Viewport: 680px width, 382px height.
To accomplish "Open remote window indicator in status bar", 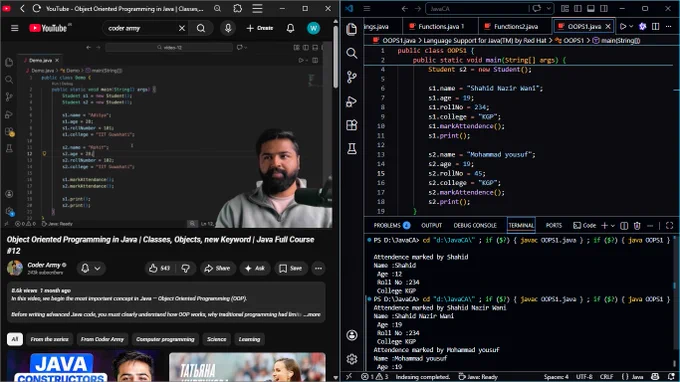I will click(349, 376).
